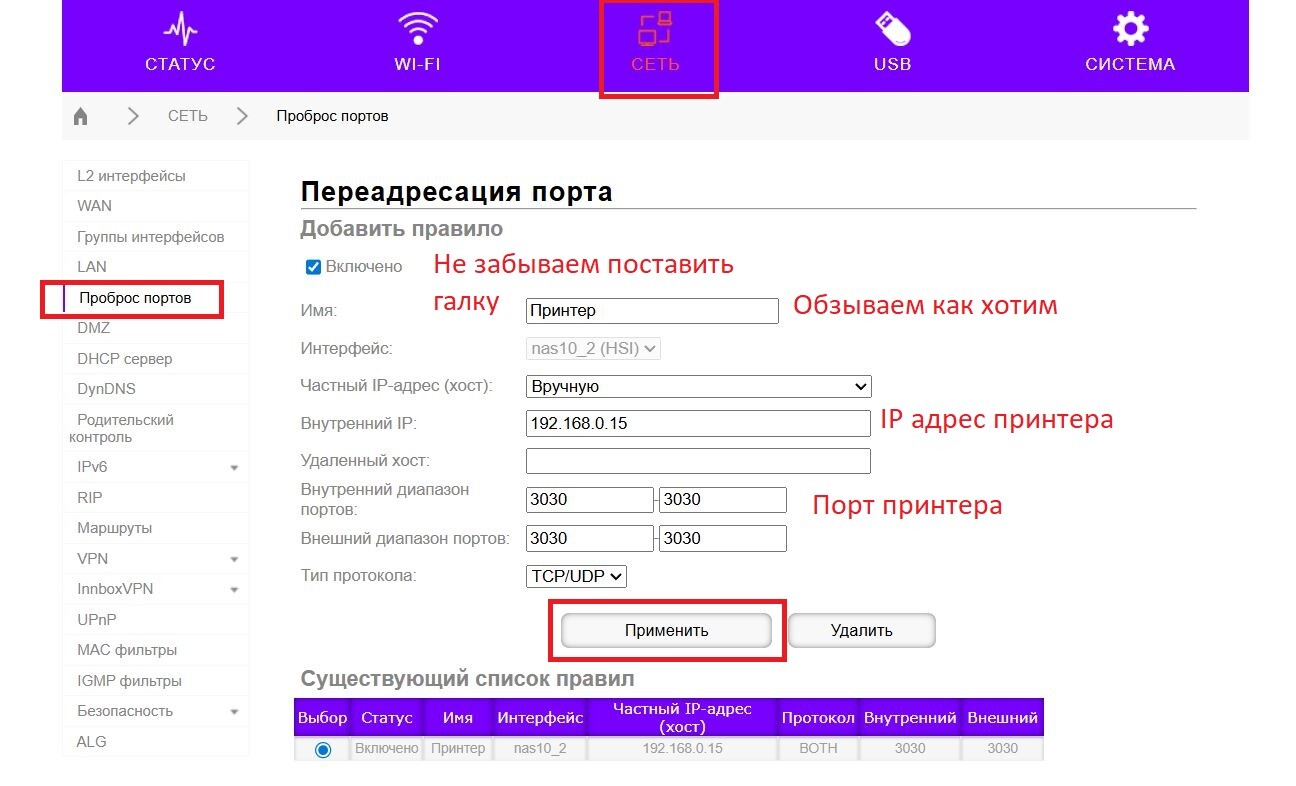Image resolution: width=1296 pixels, height=786 pixels.
Task: Open MAC фильтры in the sidebar
Action: click(127, 650)
